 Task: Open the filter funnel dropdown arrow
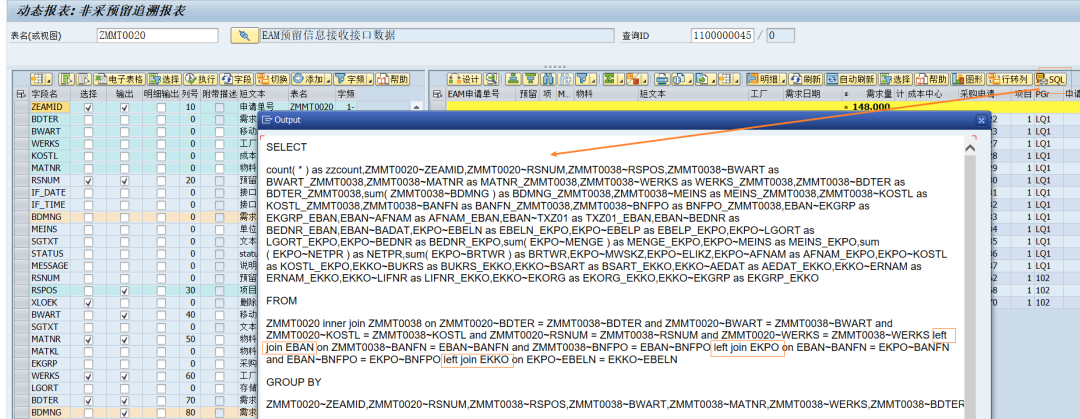point(594,79)
